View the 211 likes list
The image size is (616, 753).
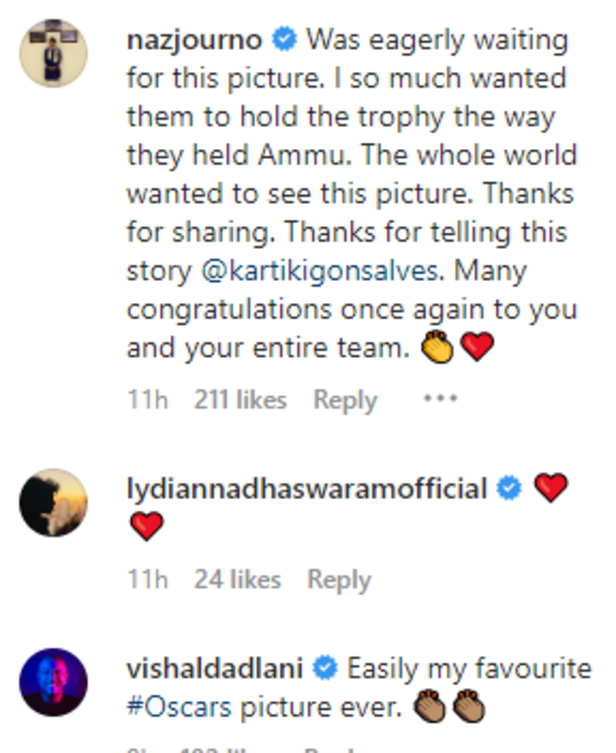(x=241, y=400)
